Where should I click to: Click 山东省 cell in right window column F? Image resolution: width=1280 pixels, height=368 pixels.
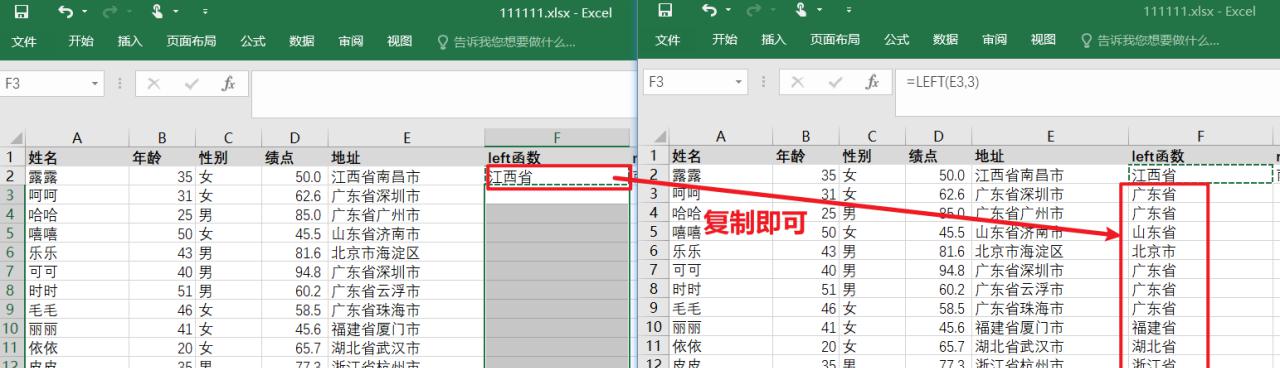[1201, 233]
